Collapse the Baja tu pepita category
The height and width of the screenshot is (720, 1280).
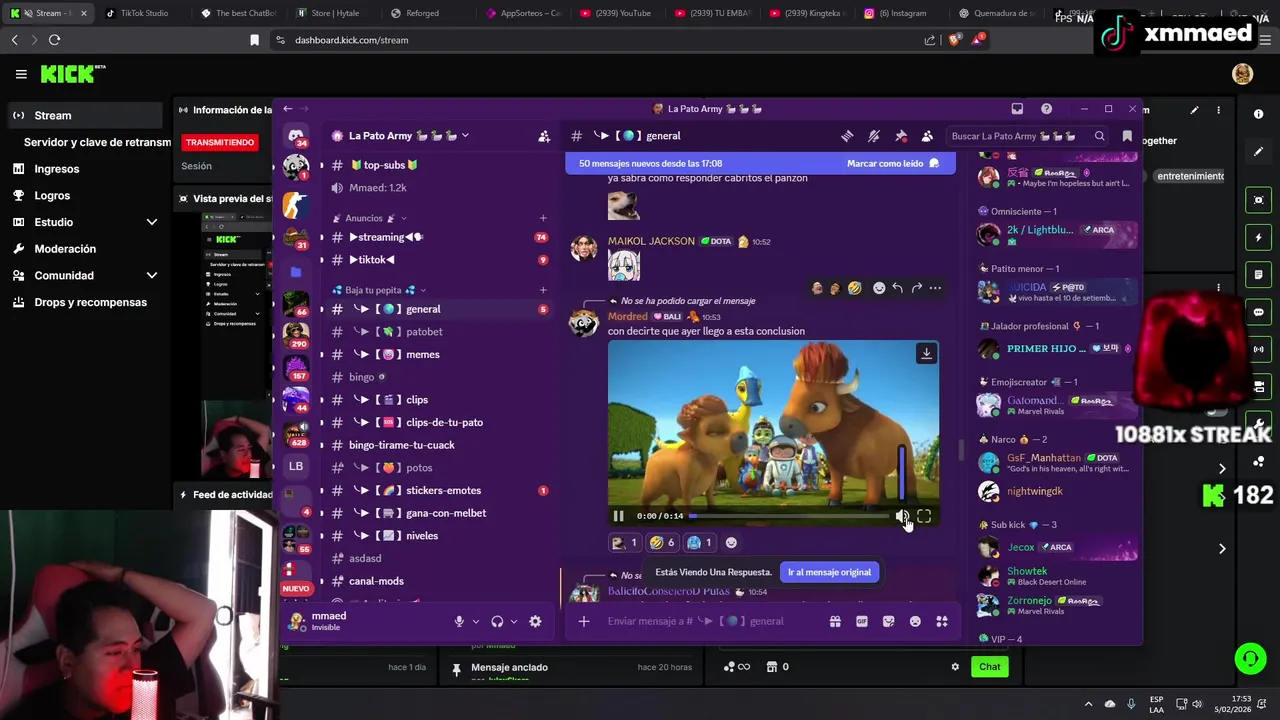click(x=380, y=290)
